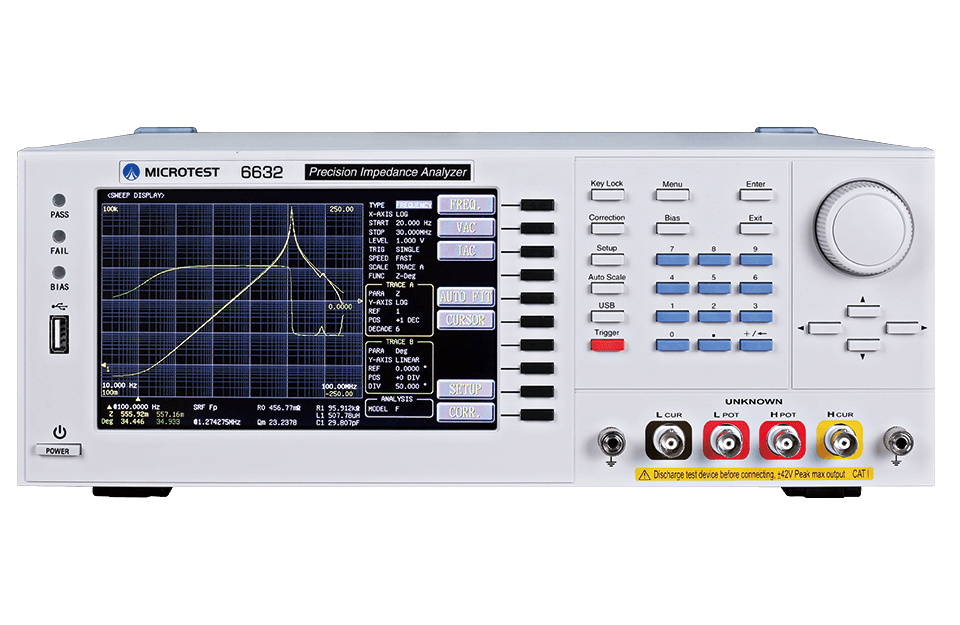This screenshot has width=960, height=625.
Task: Tap the VAC softkey on screen
Action: [x=466, y=228]
